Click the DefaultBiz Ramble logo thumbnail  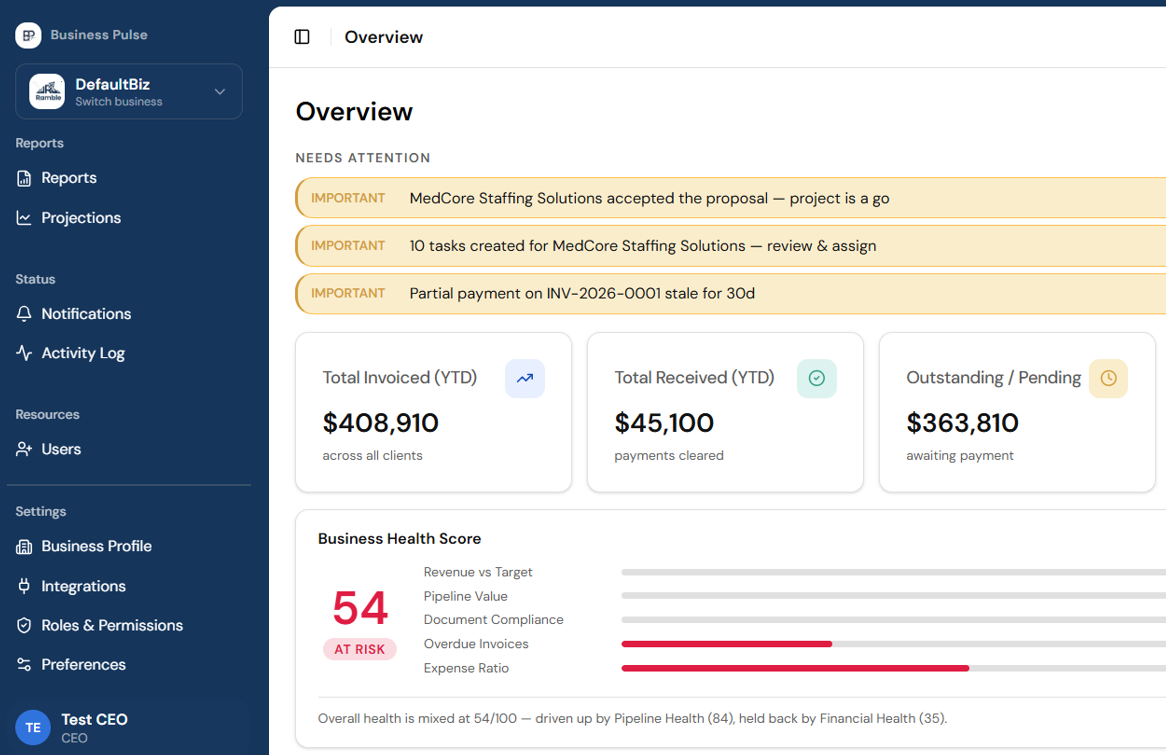pos(47,91)
